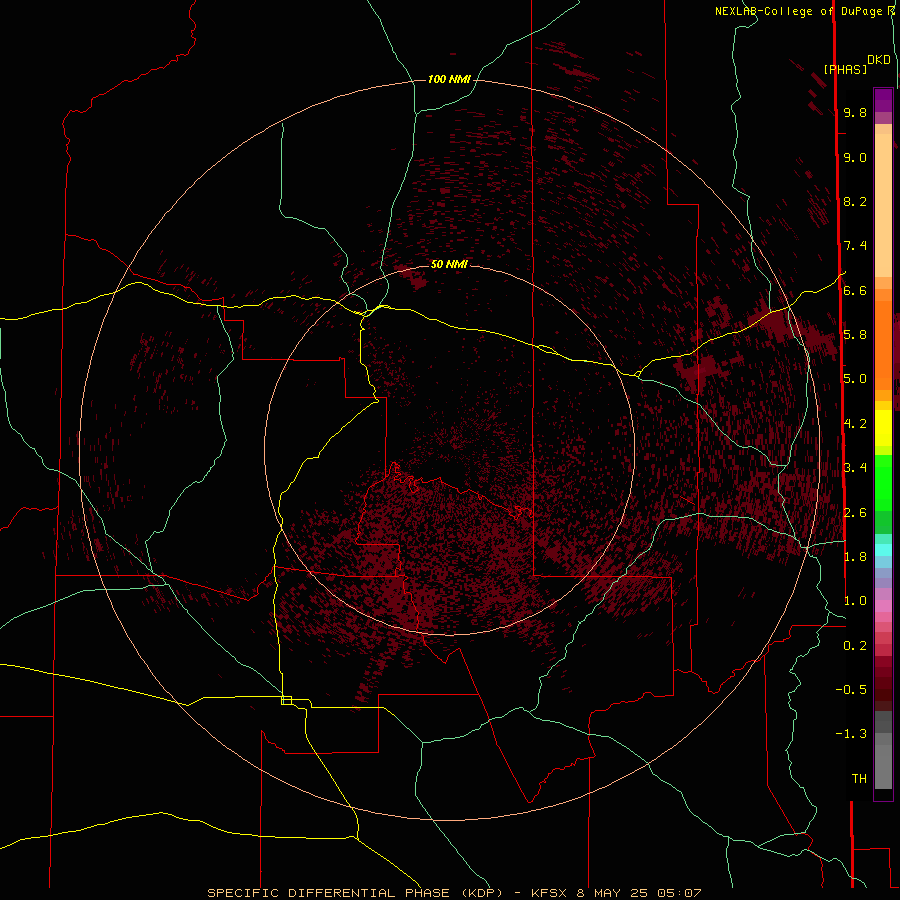The height and width of the screenshot is (900, 900).
Task: Select the 4.2 value on the color scale
Action: coord(855,424)
